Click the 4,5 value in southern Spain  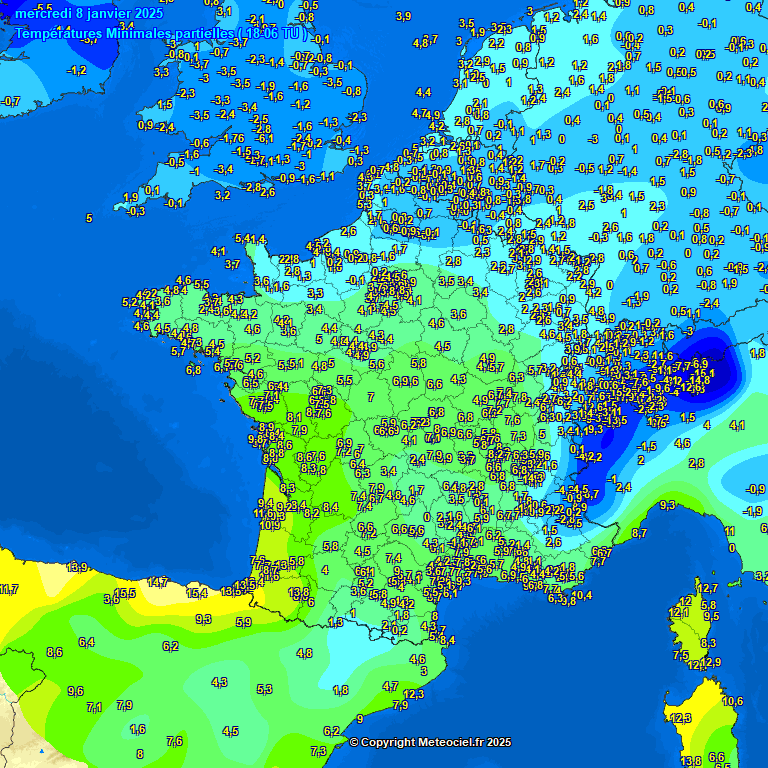231,731
